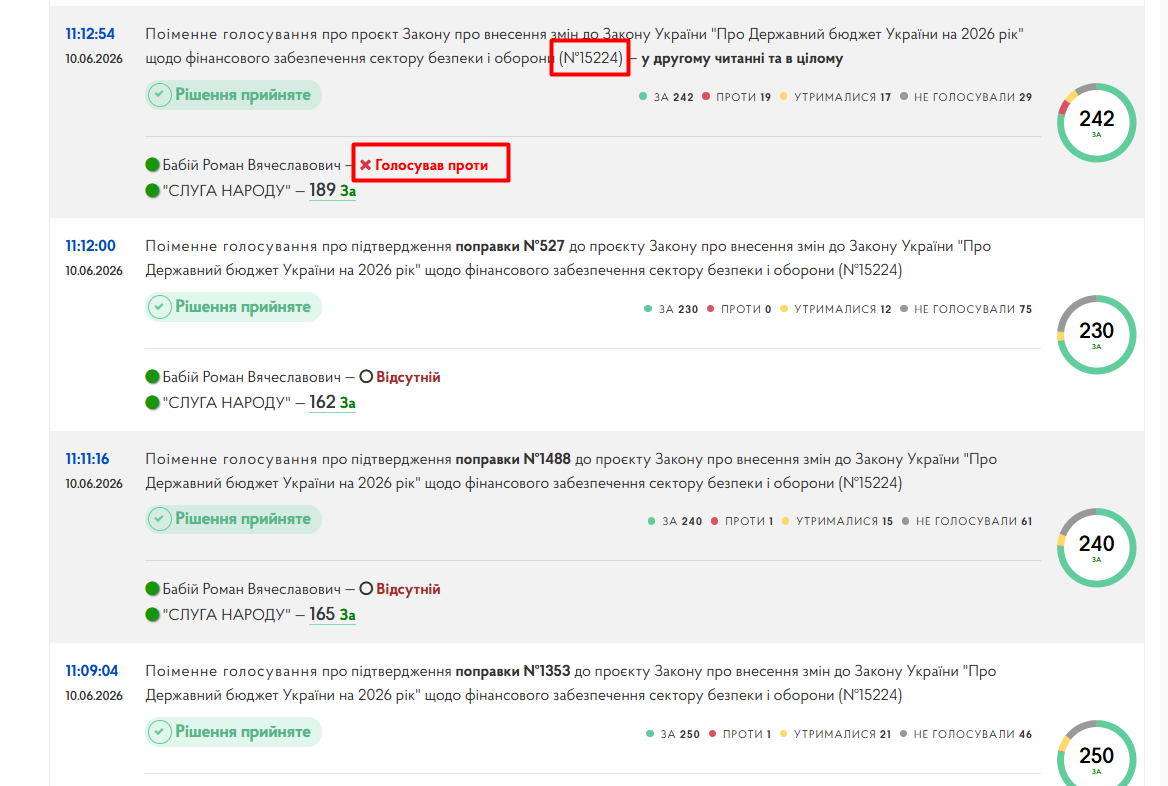Click green dot beside 'СЛУГА НАРОДУ' 162

coord(153,403)
